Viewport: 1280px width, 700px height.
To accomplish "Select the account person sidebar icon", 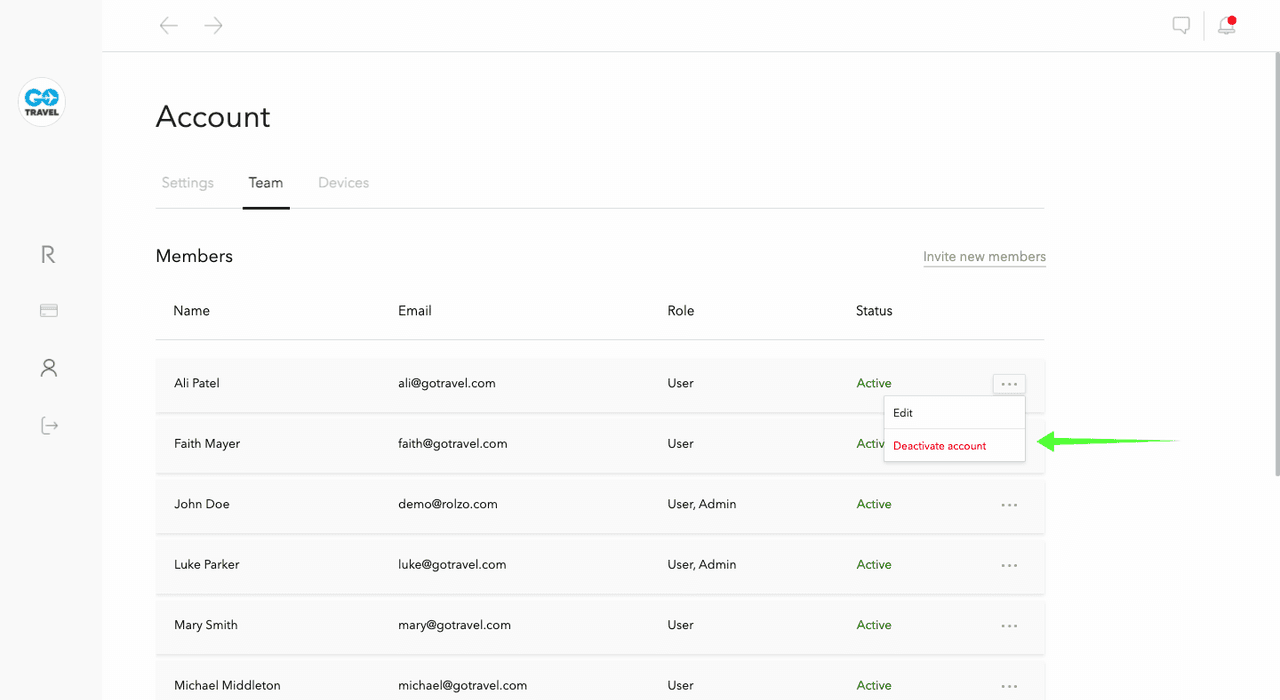I will [48, 368].
